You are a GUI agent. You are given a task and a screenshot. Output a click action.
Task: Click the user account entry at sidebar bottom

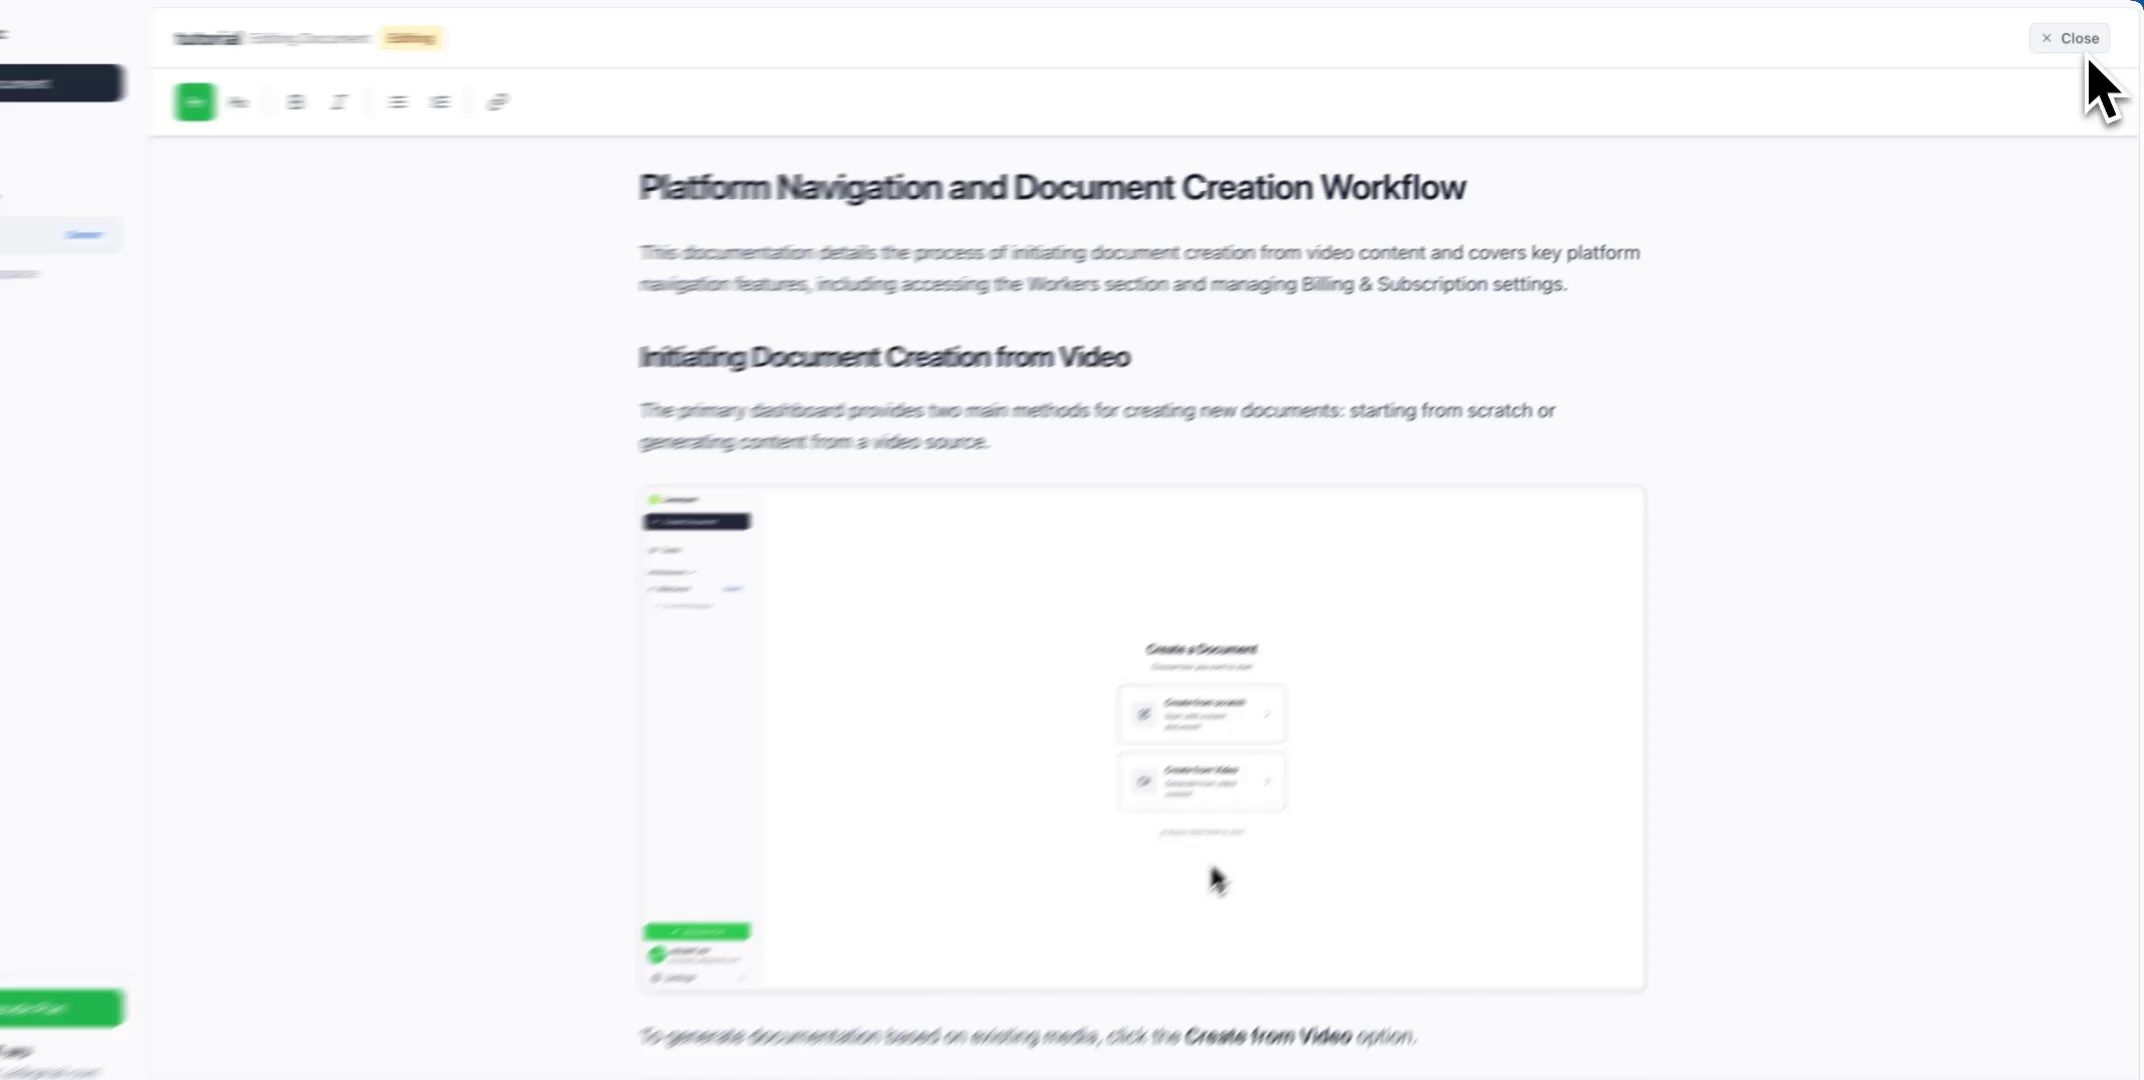click(40, 1060)
